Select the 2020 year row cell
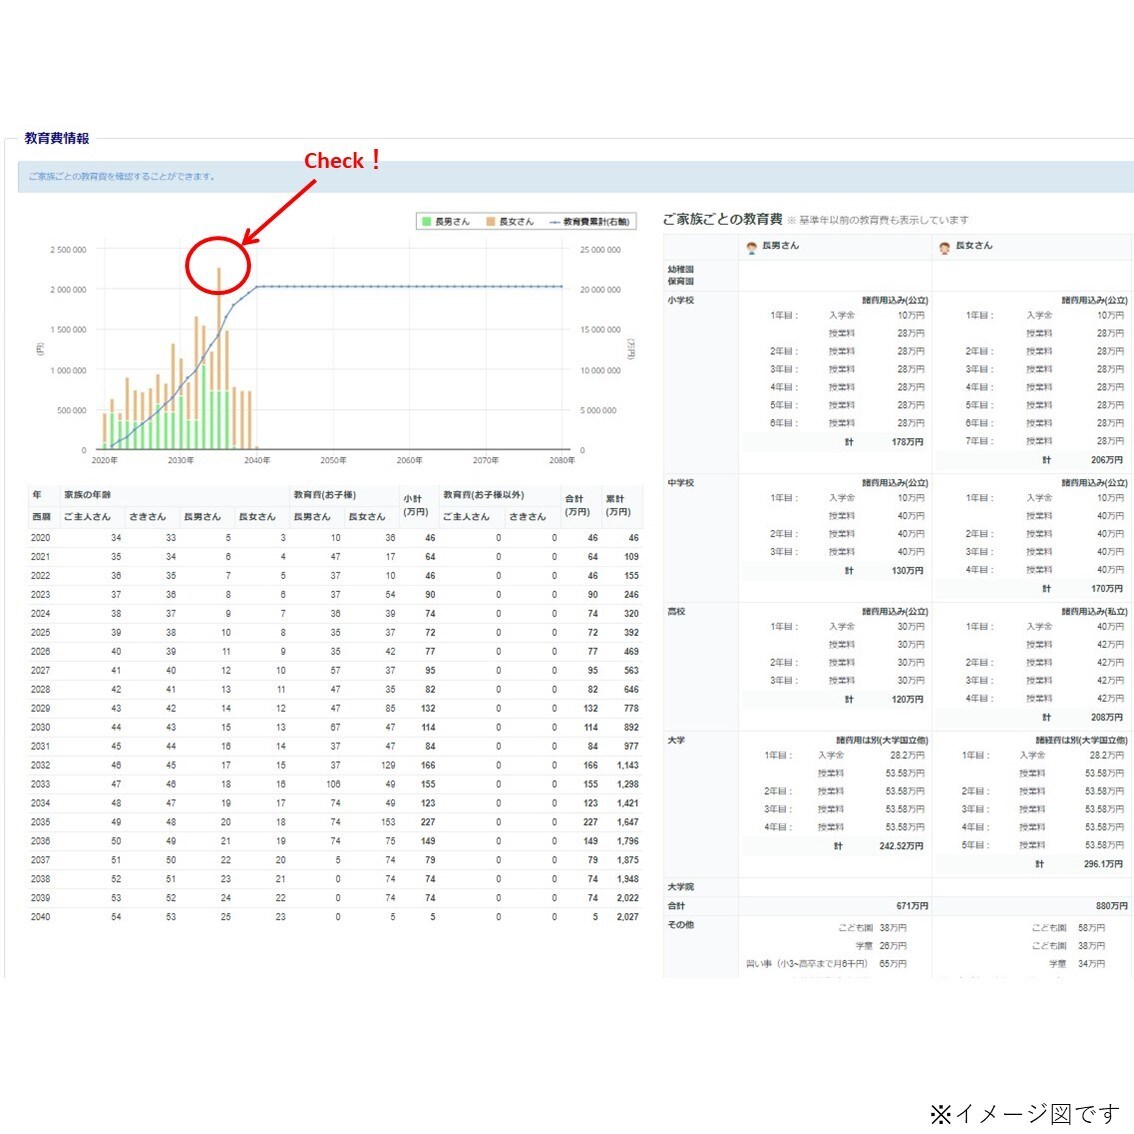The width and height of the screenshot is (1134, 1134). pos(40,538)
